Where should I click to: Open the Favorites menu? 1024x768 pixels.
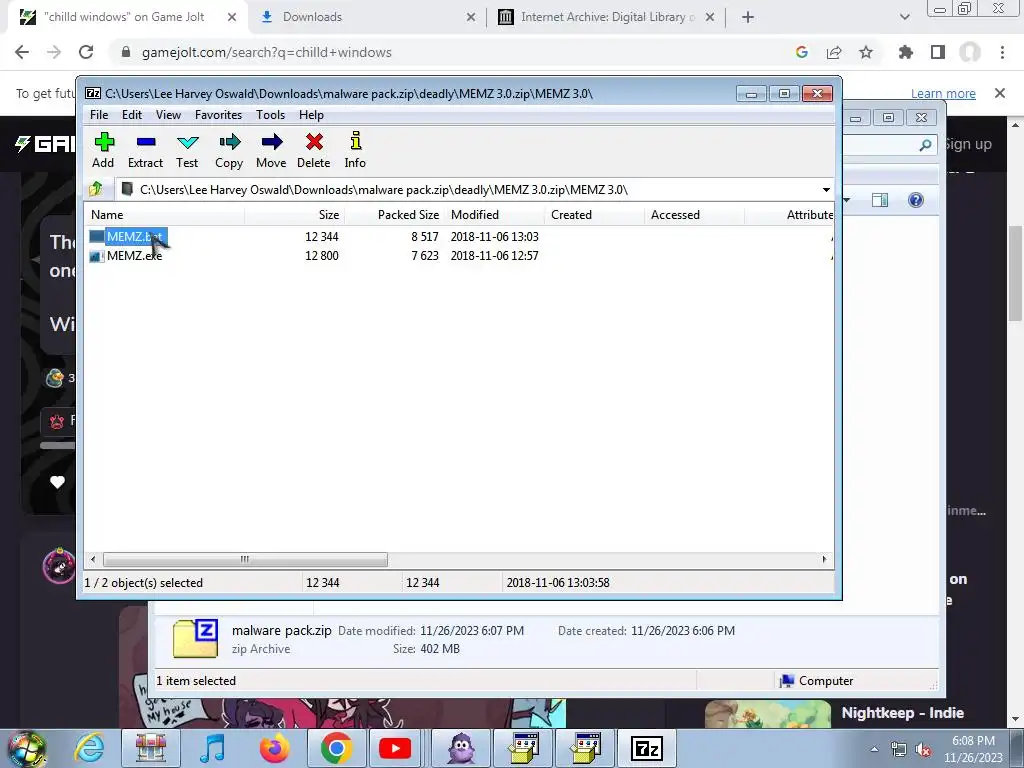[x=218, y=115]
